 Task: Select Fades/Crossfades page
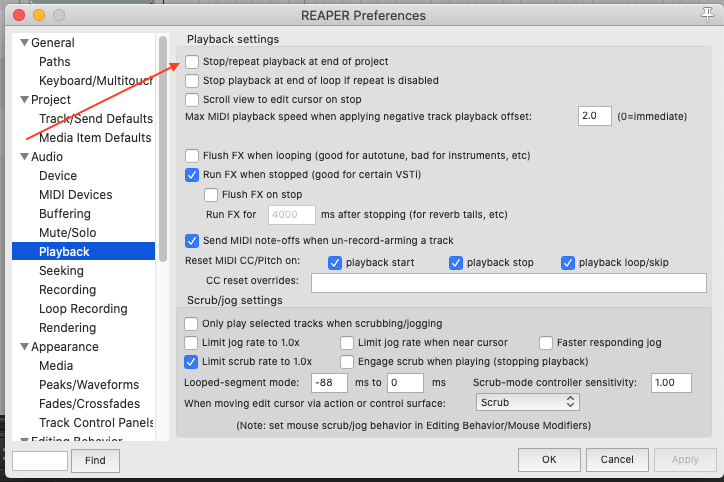tap(89, 404)
